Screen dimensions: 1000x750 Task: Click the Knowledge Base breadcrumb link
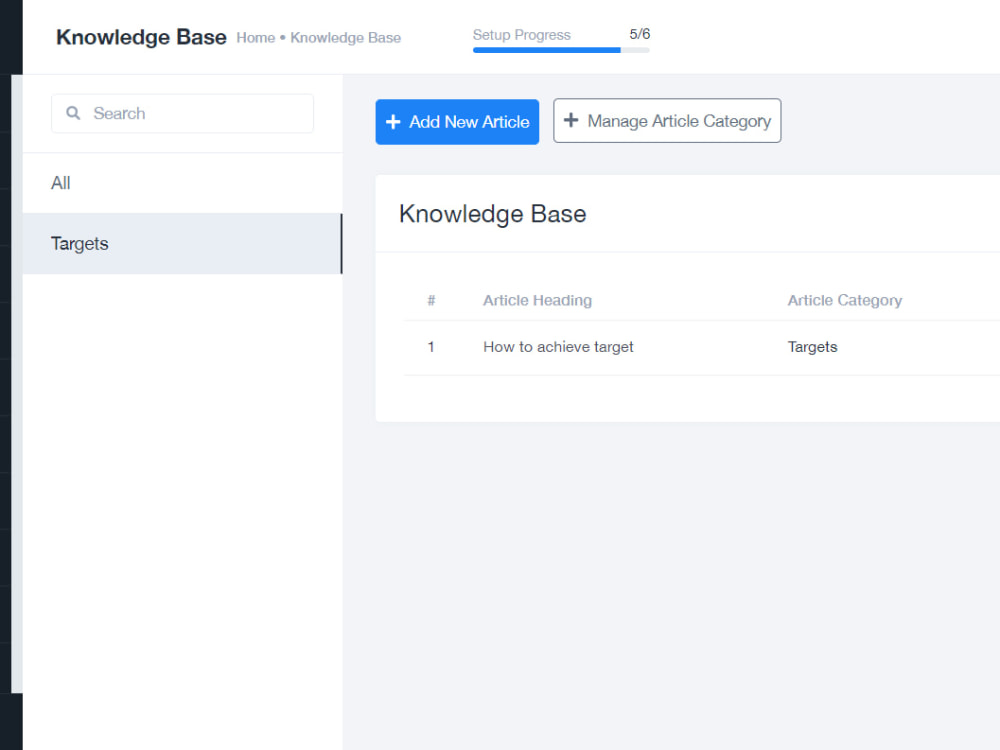coord(346,38)
